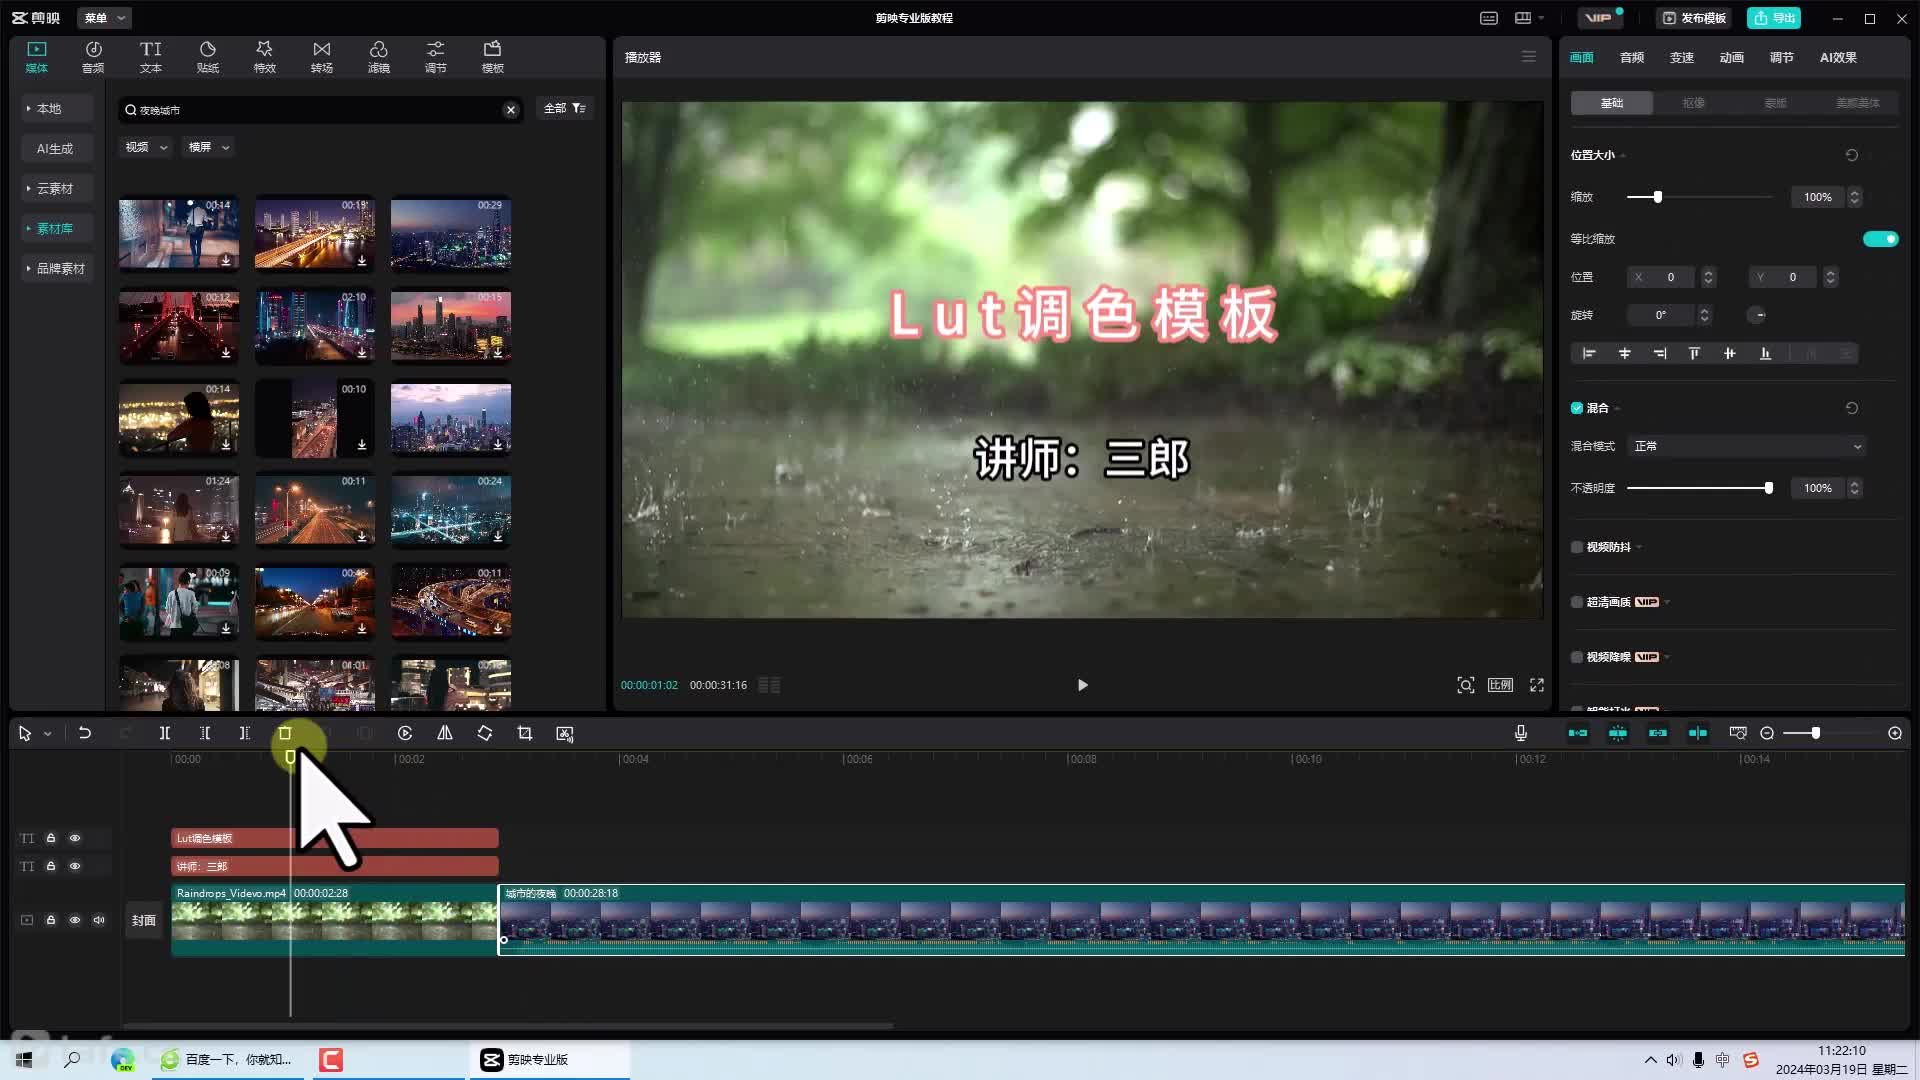Click the timeline zoom-in plus icon

pos(1895,733)
